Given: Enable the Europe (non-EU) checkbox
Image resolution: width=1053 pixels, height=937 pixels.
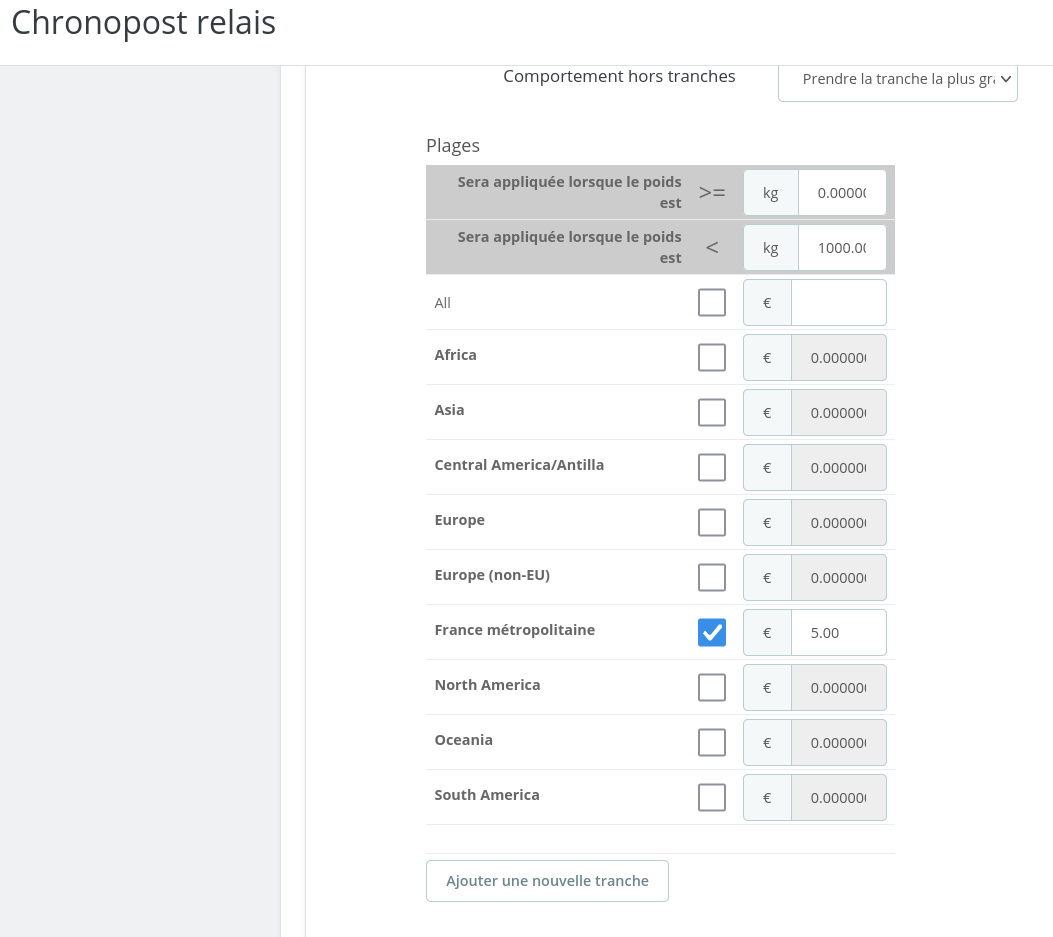Looking at the screenshot, I should coord(712,578).
